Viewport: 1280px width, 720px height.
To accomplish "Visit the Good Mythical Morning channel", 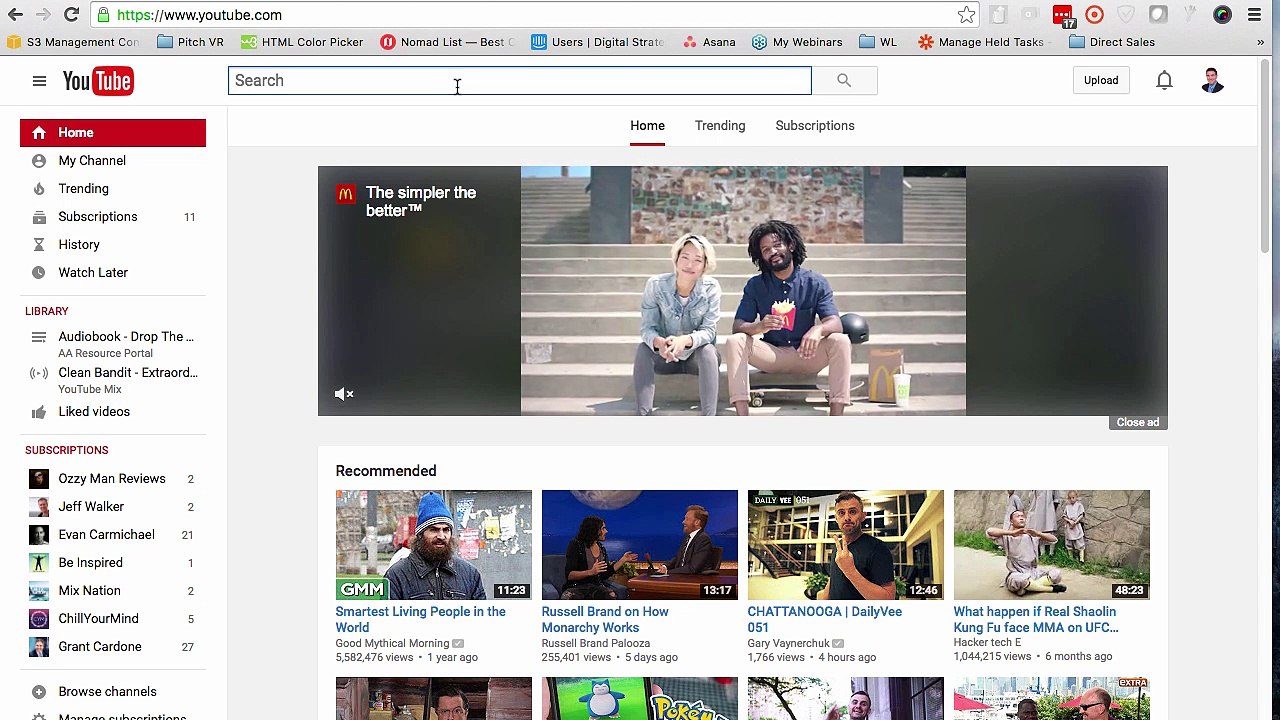I will [x=392, y=643].
